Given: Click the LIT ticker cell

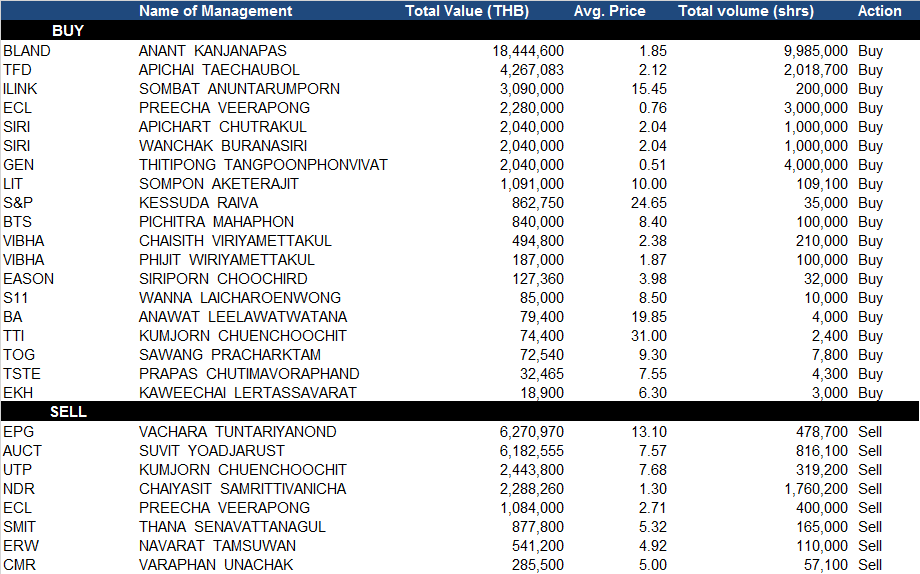Looking at the screenshot, I should pos(12,184).
